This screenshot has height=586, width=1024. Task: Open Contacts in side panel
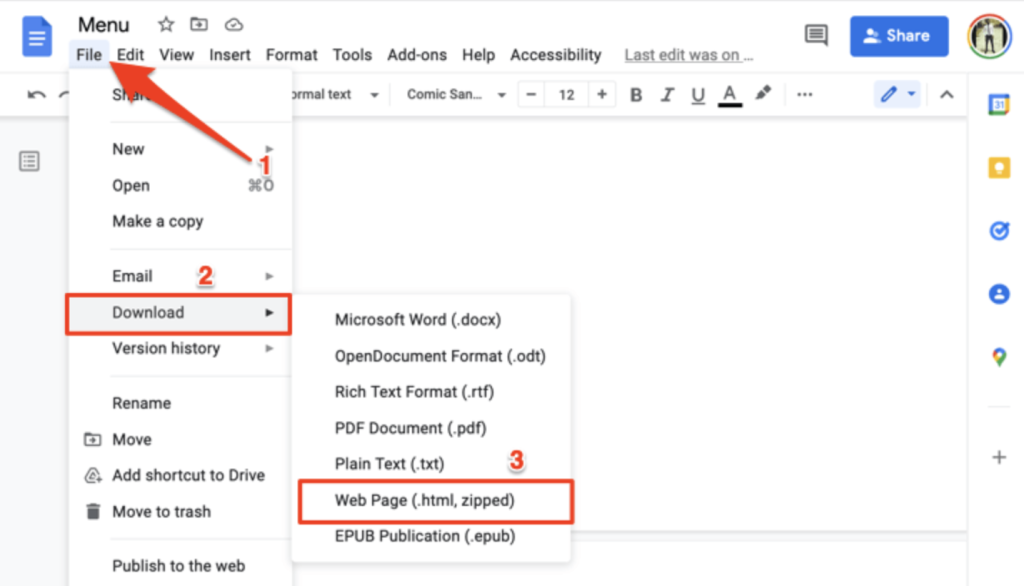click(x=999, y=294)
